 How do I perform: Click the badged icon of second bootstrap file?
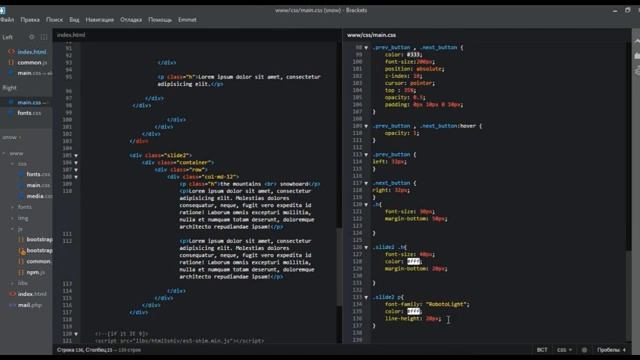tap(22, 251)
